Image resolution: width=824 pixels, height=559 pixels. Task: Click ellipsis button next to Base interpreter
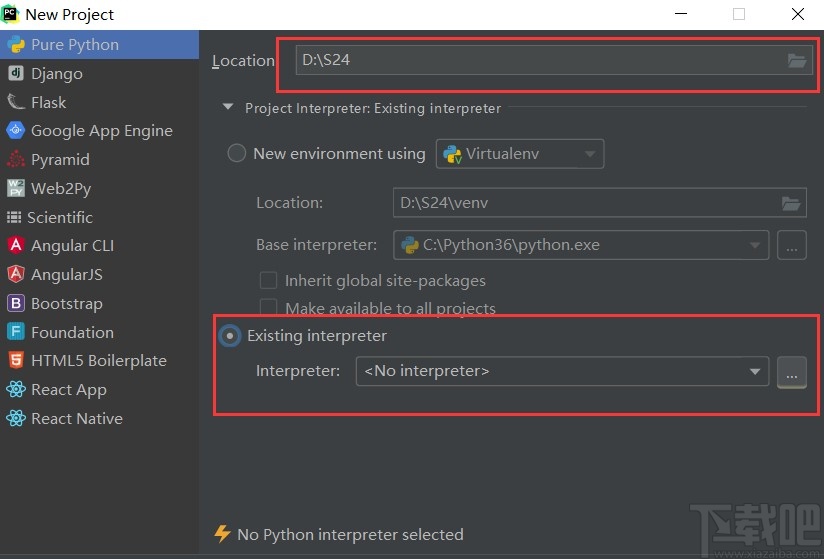(791, 245)
